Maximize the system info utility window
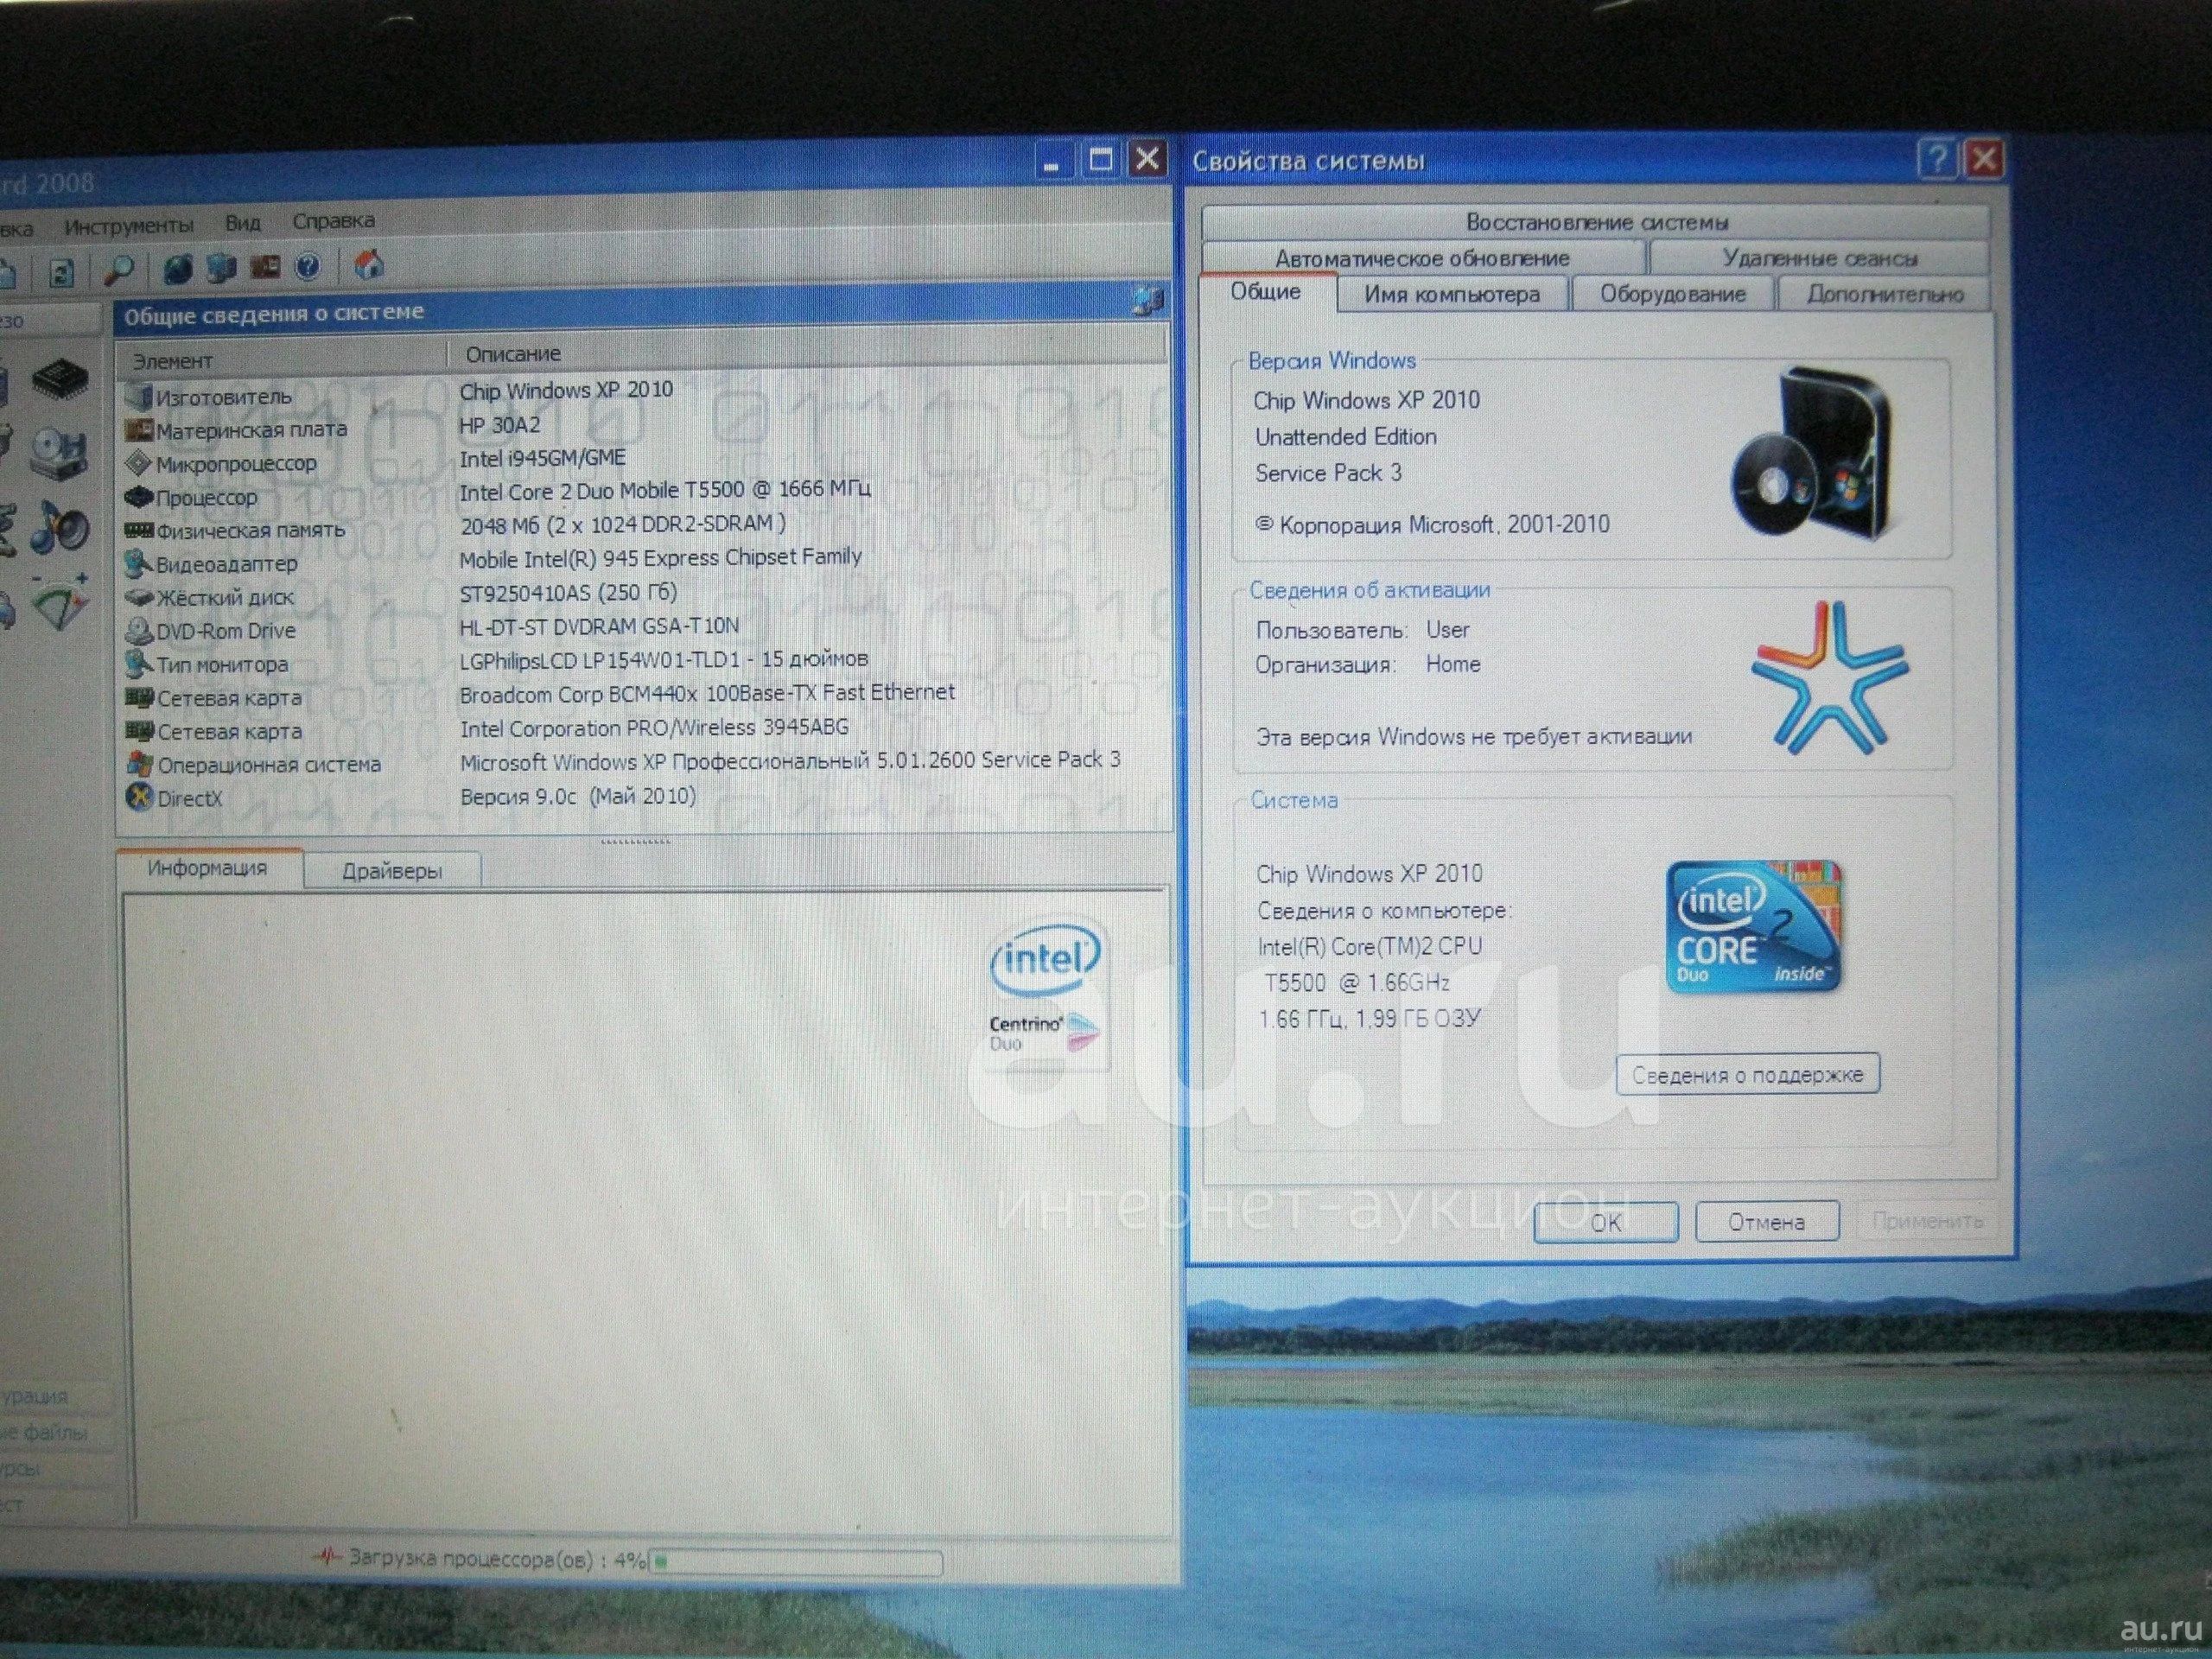The height and width of the screenshot is (1659, 2212). [x=1101, y=160]
